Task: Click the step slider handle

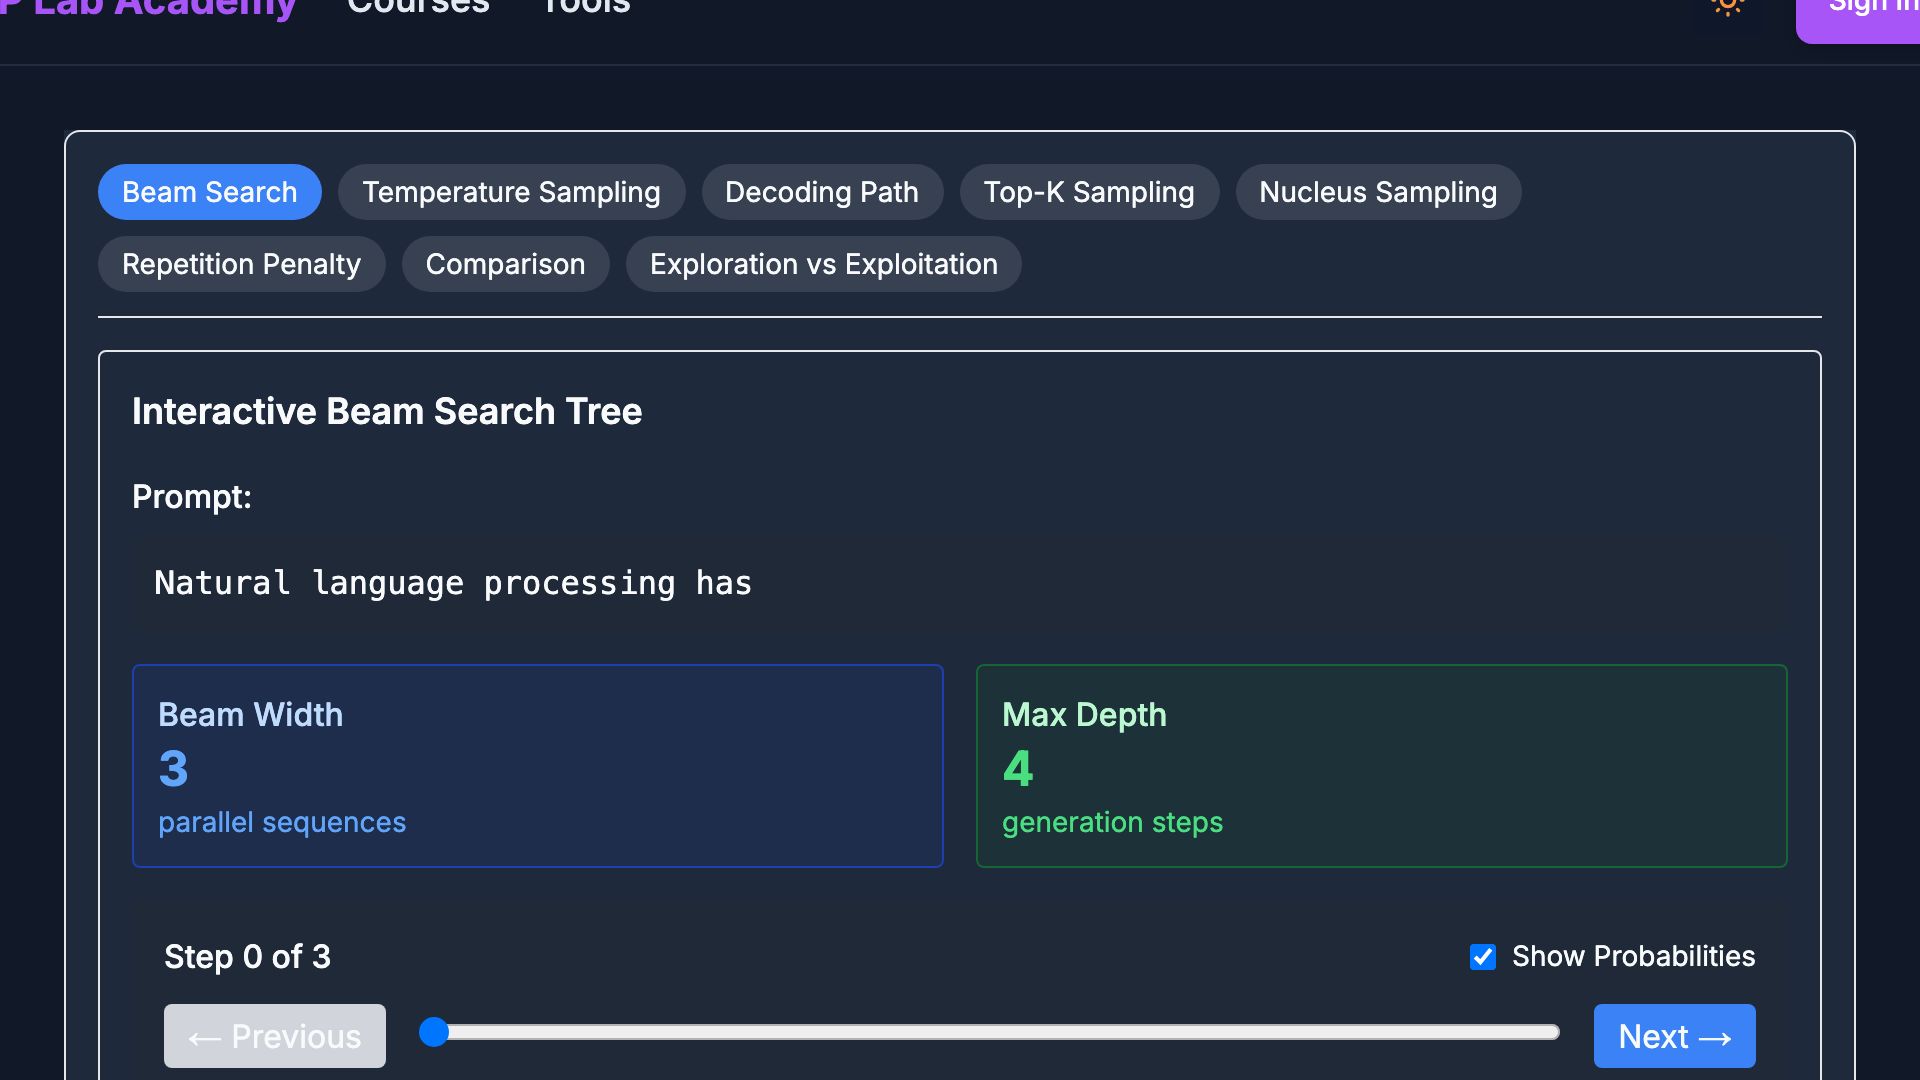Action: click(x=434, y=1032)
